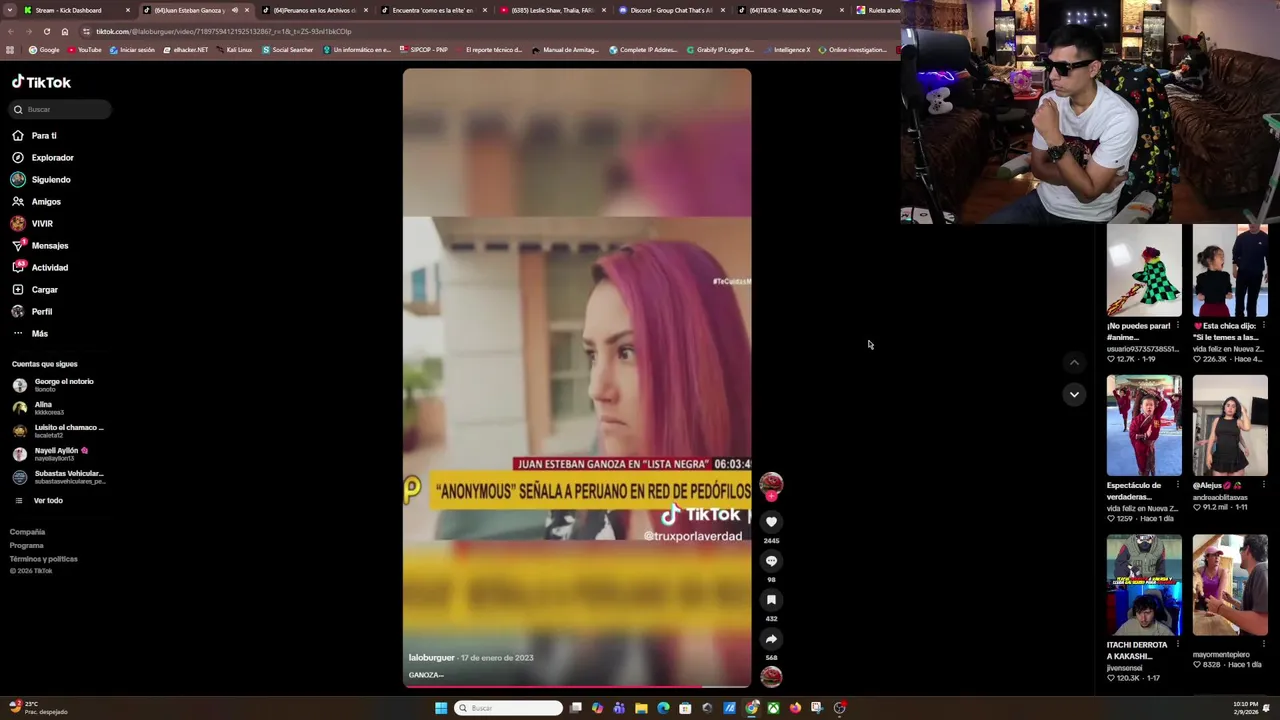Open Xbox app from taskbar
Screen dimensions: 1280x720
coord(773,708)
